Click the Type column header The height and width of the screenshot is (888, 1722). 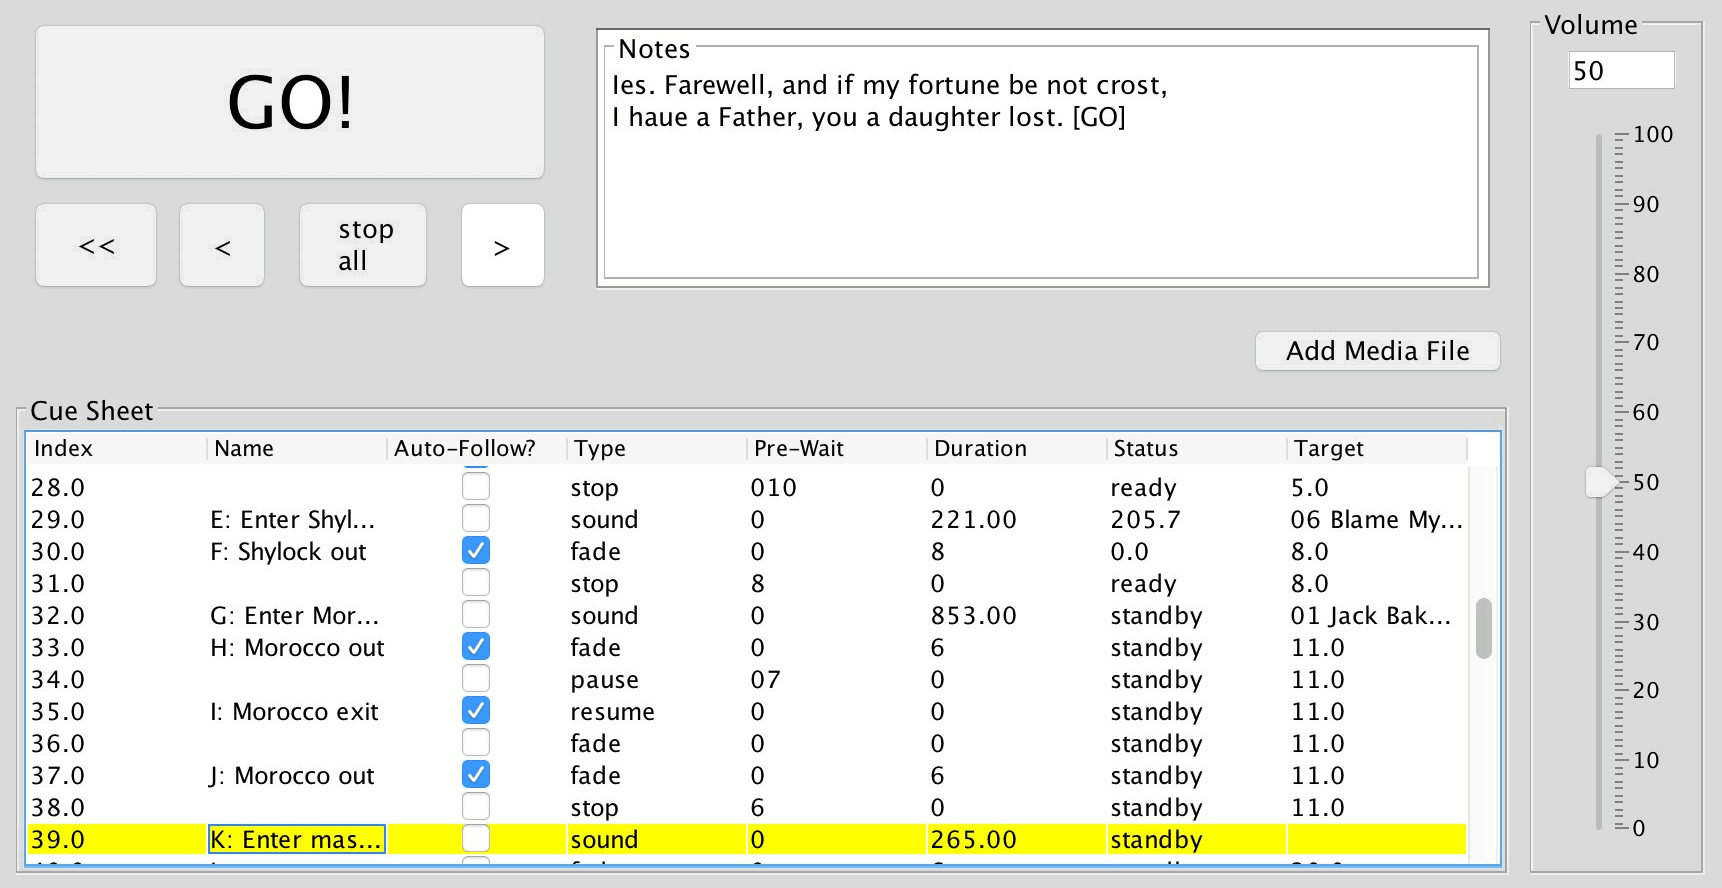(x=657, y=448)
